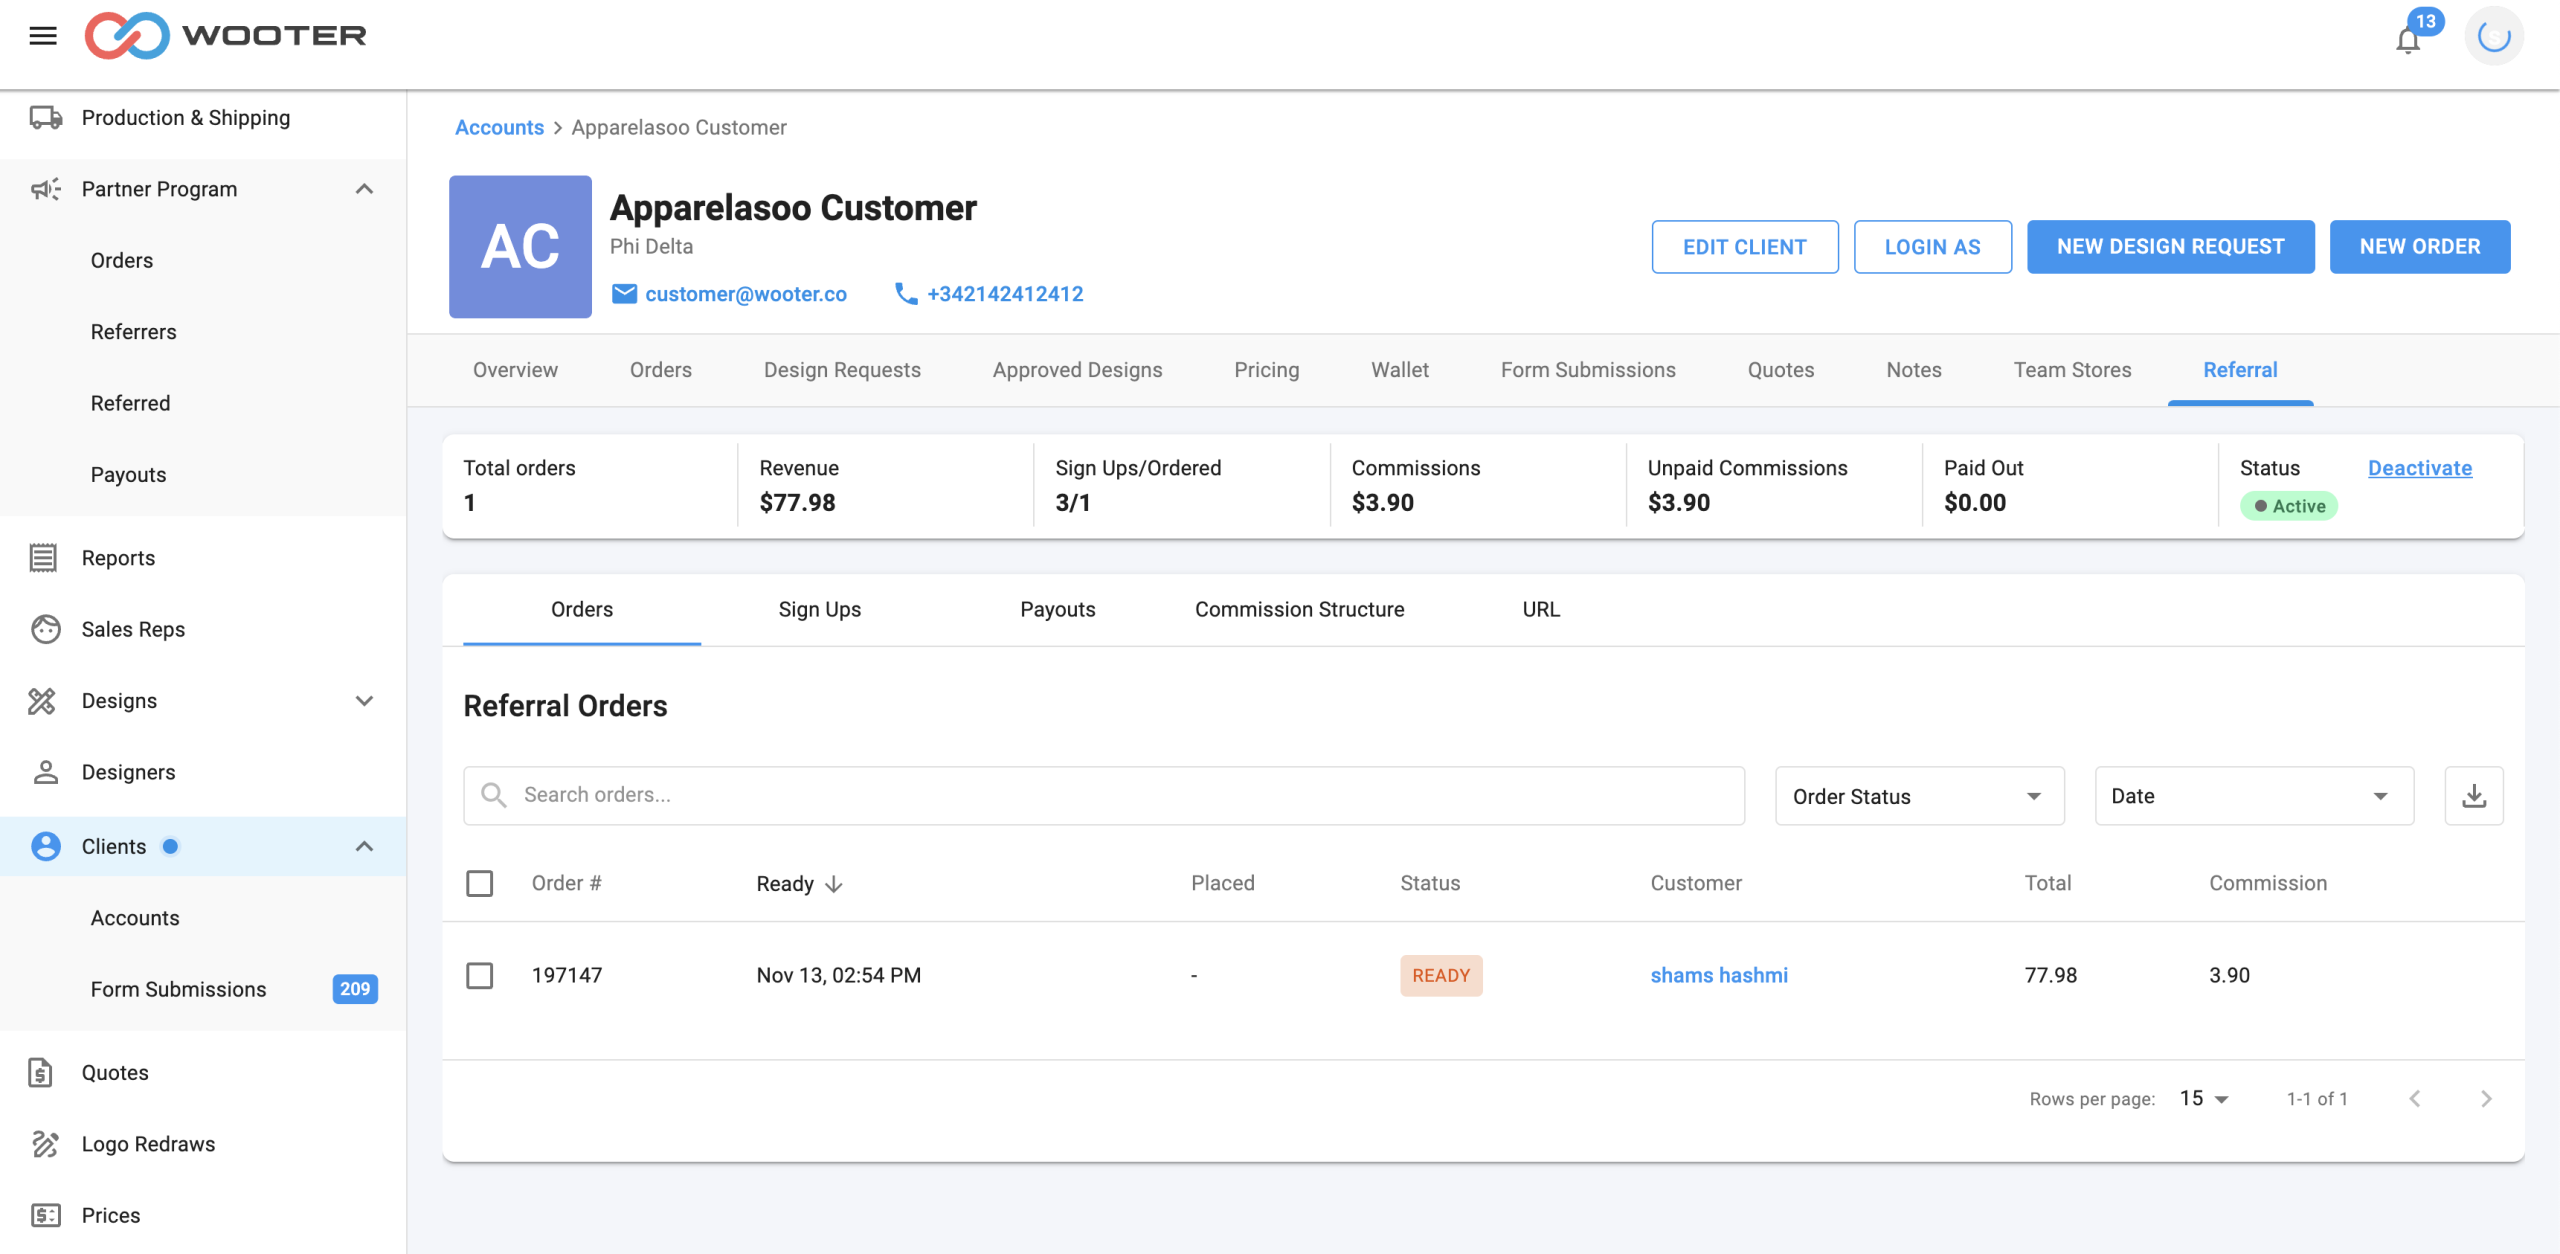
Task: Open the Order Status dropdown
Action: [x=1919, y=796]
